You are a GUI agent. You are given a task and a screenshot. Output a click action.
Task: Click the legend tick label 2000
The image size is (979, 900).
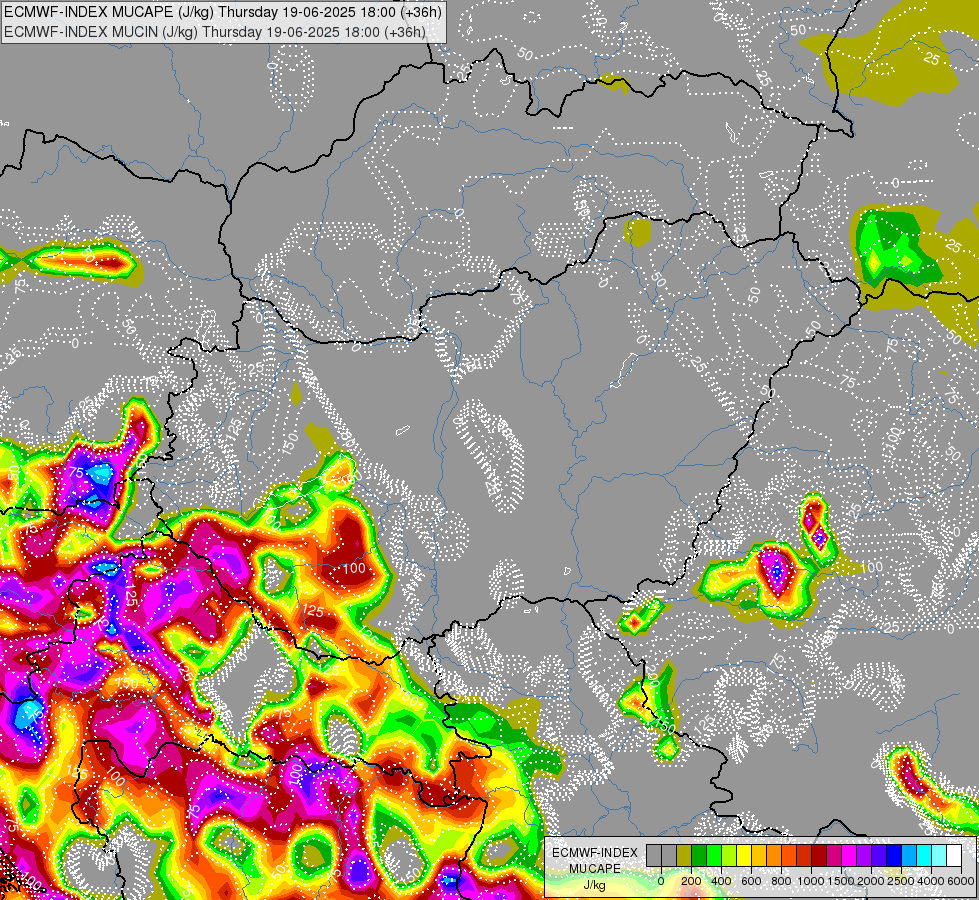pyautogui.click(x=871, y=881)
